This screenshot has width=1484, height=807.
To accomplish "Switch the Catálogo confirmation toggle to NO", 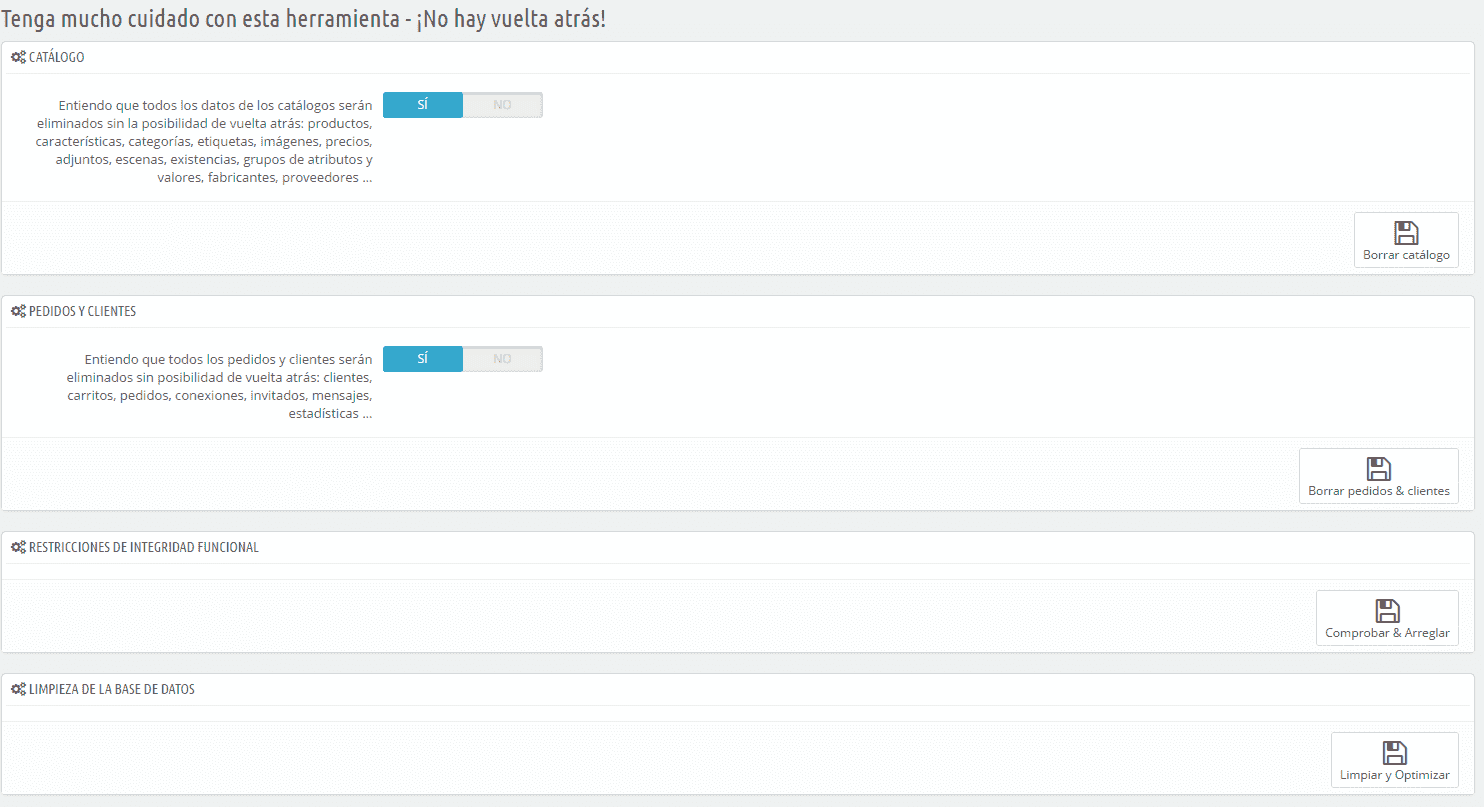I will 502,105.
